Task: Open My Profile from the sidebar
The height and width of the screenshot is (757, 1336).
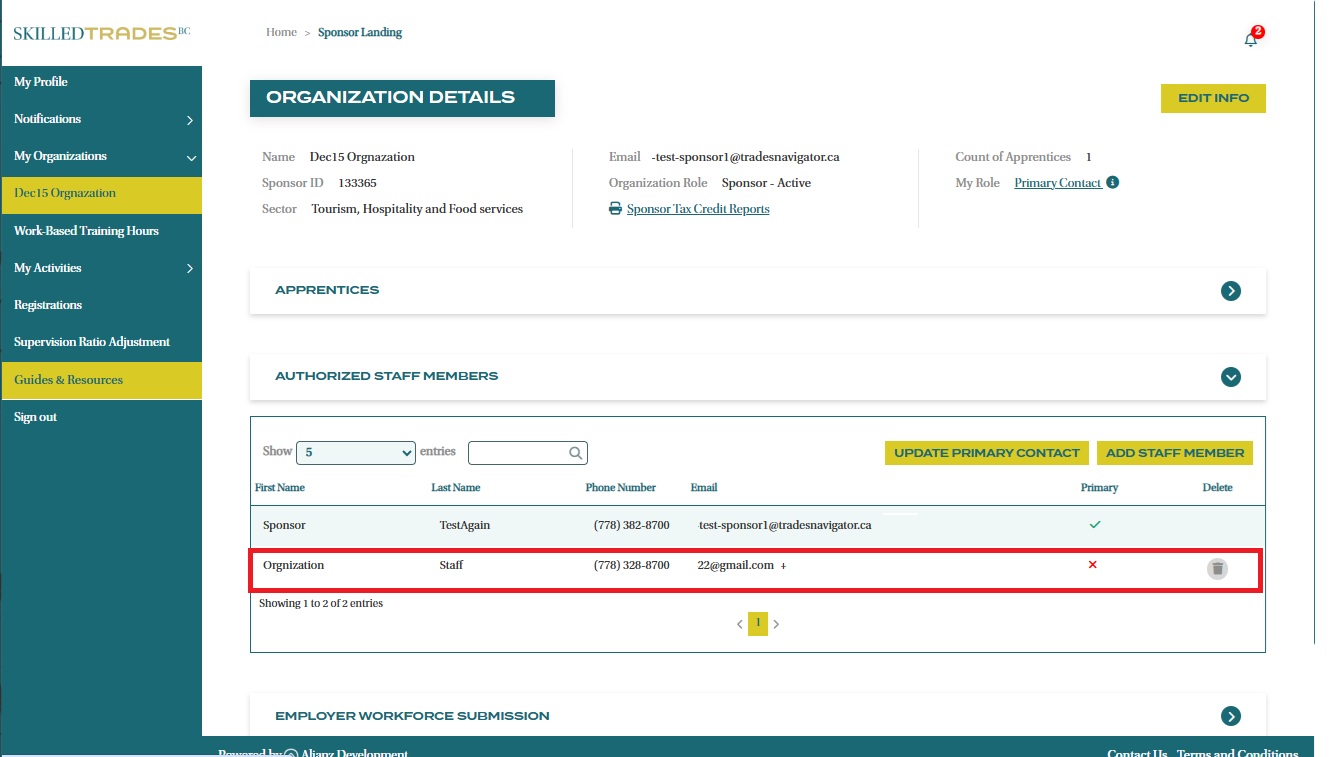Action: point(41,82)
